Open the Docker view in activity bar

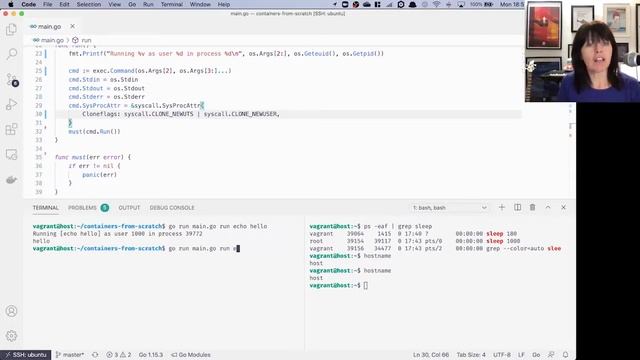click(x=11, y=180)
